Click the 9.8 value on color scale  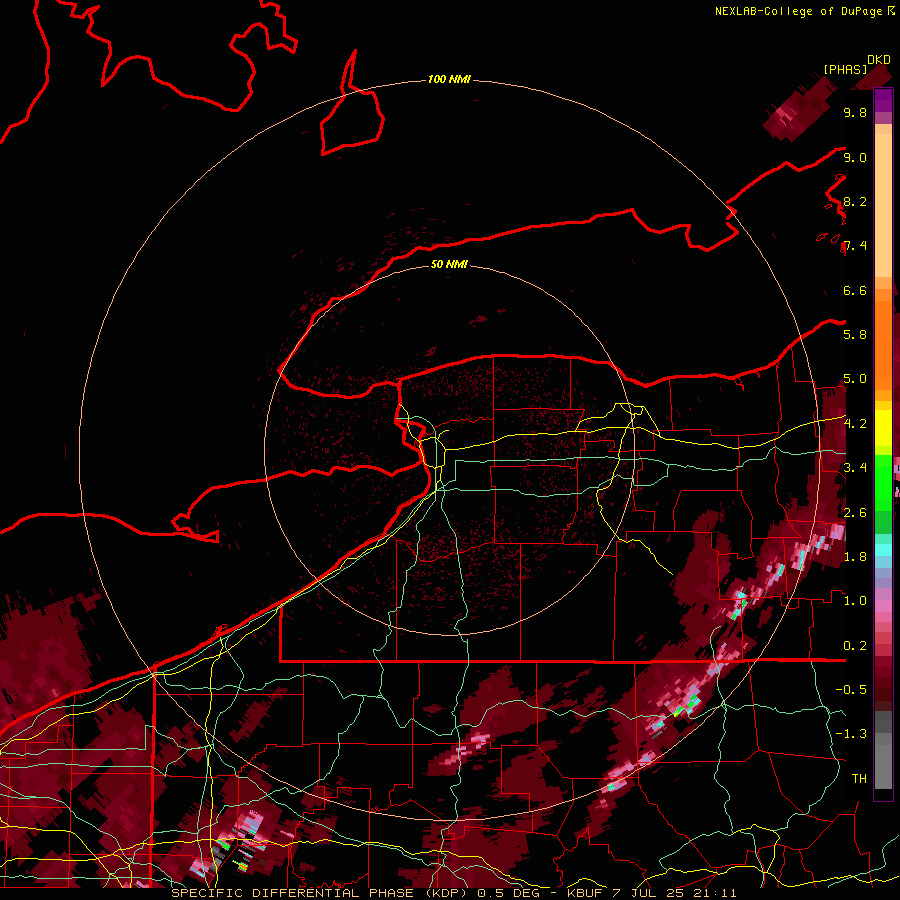855,113
